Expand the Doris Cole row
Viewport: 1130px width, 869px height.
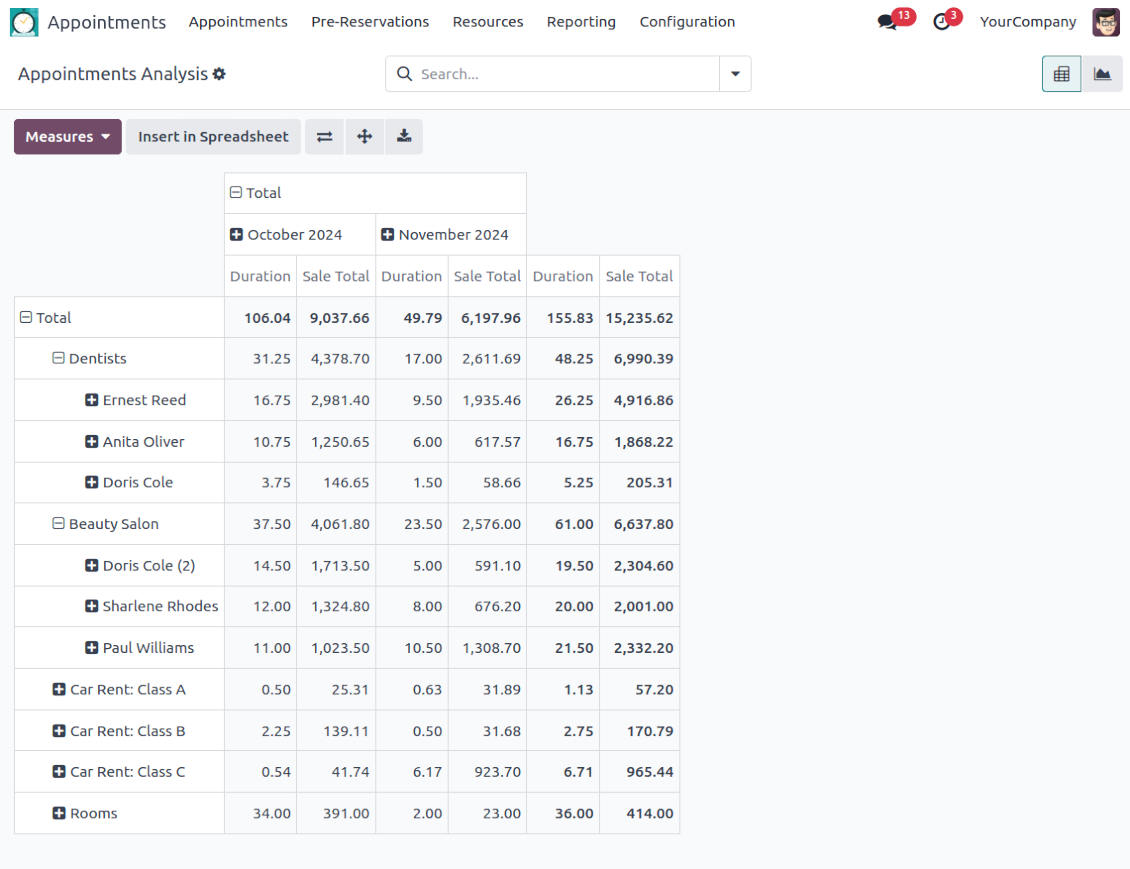tap(92, 482)
